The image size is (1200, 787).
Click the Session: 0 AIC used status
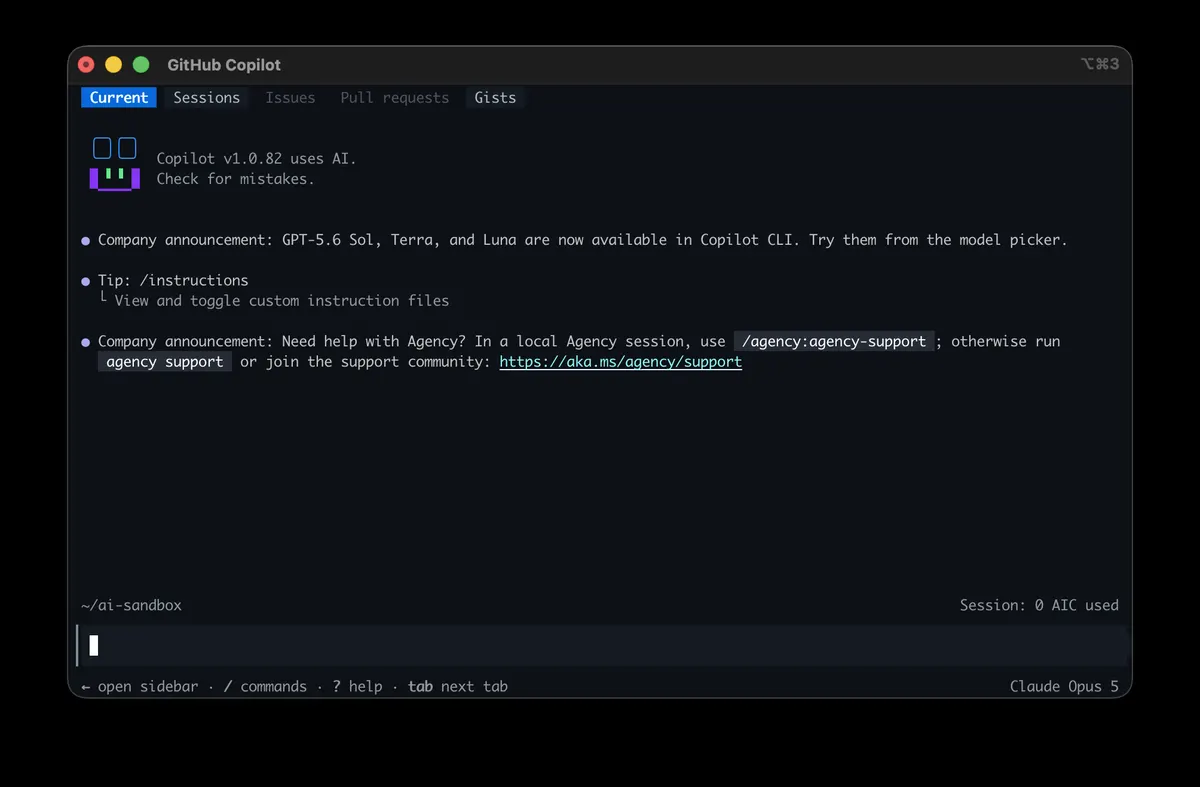[x=1039, y=605]
